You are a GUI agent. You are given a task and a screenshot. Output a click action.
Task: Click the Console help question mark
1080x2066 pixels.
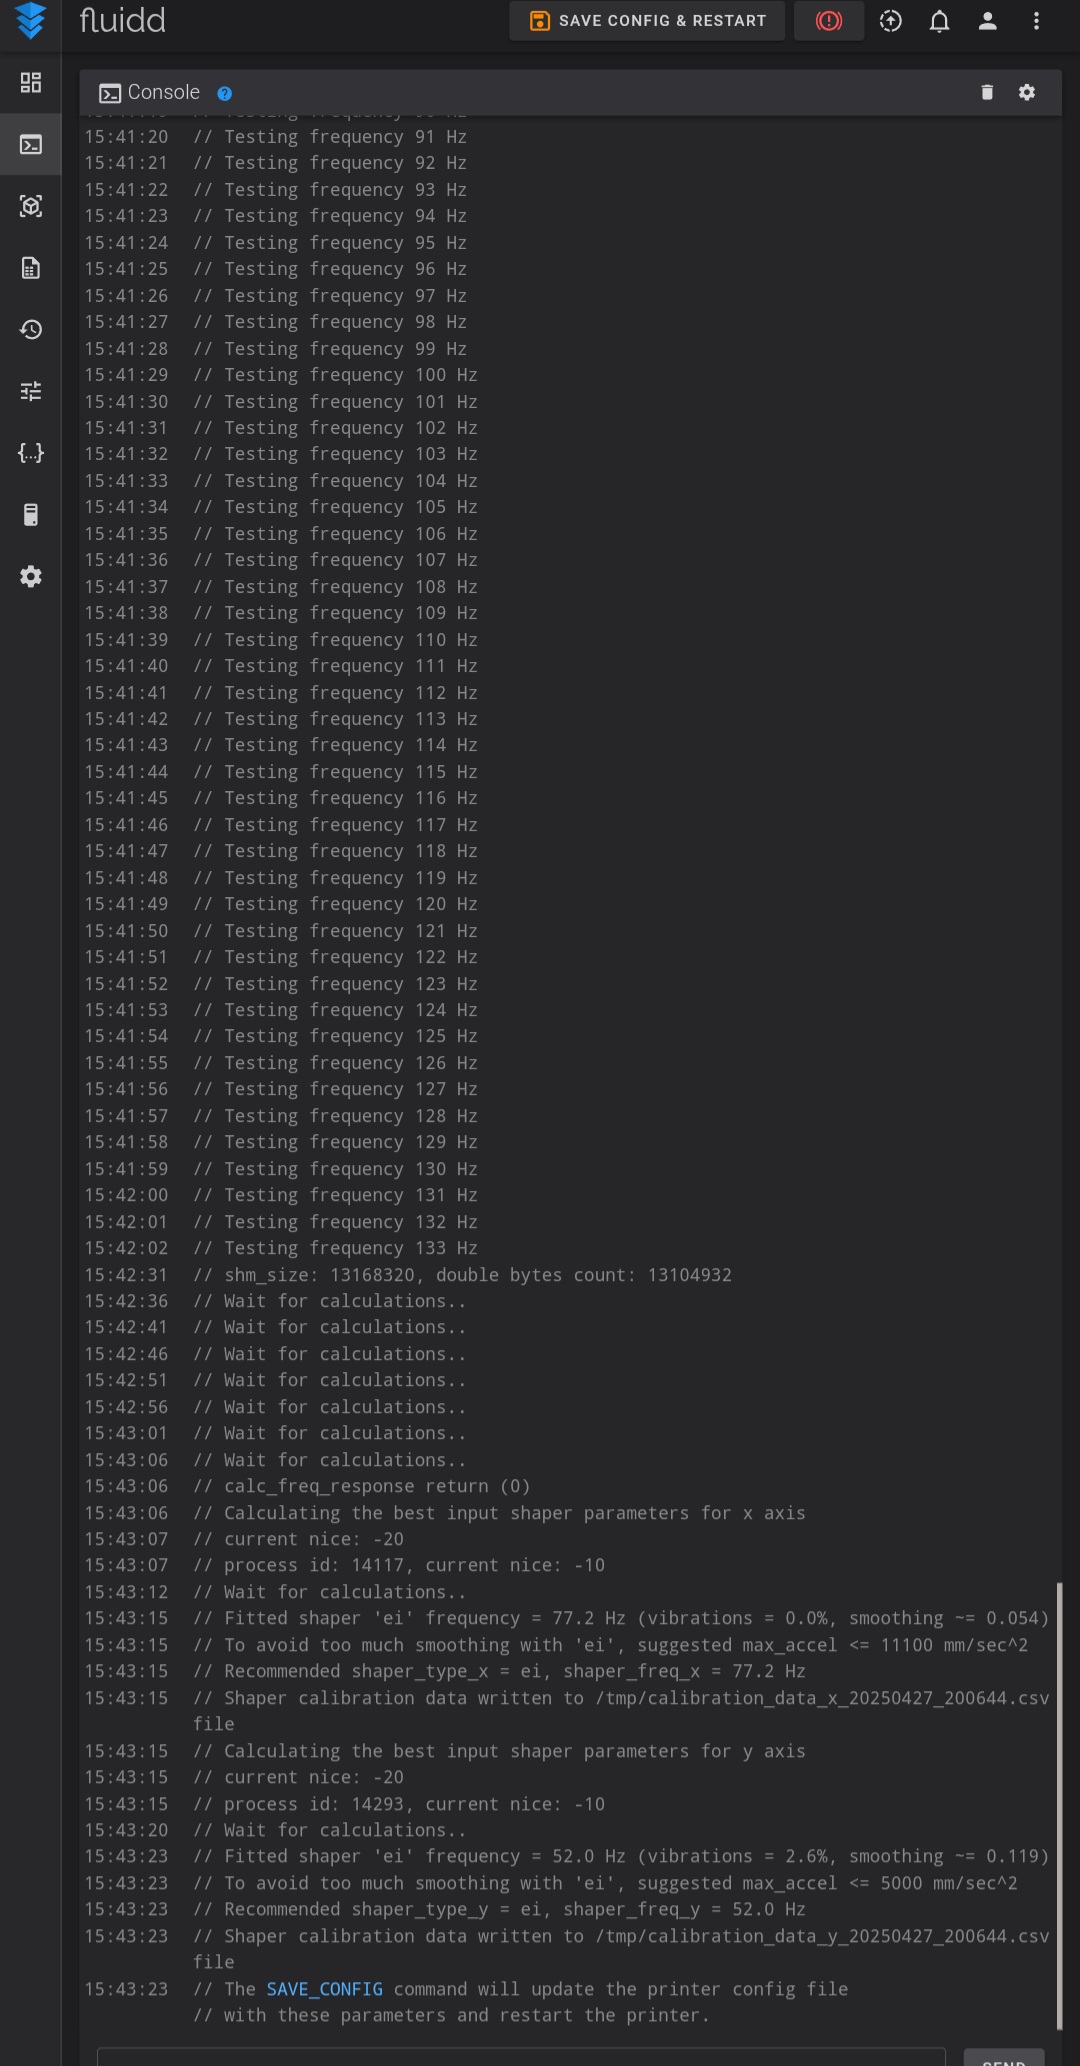(225, 93)
